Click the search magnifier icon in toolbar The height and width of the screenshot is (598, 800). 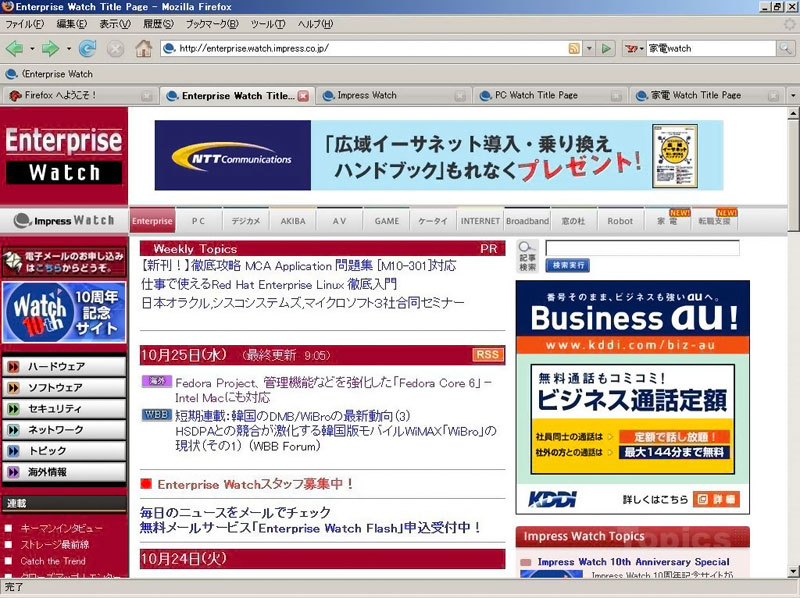(785, 48)
